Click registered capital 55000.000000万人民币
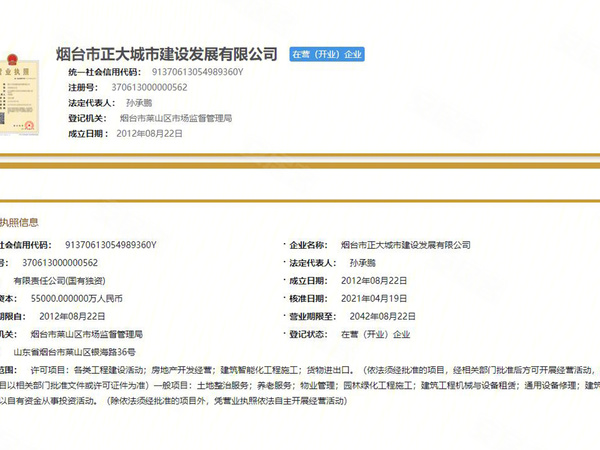This screenshot has height=450, width=600. (77, 298)
